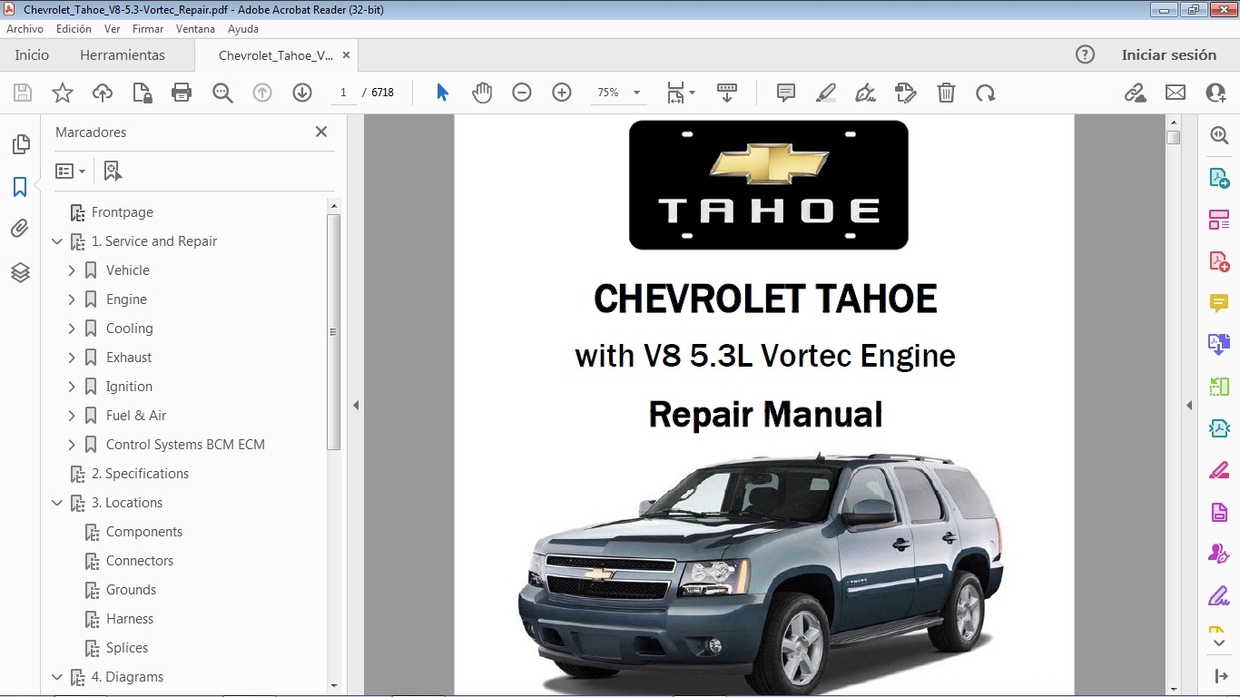Open the Add sticky note comment tool
The width and height of the screenshot is (1240, 697).
(x=785, y=92)
